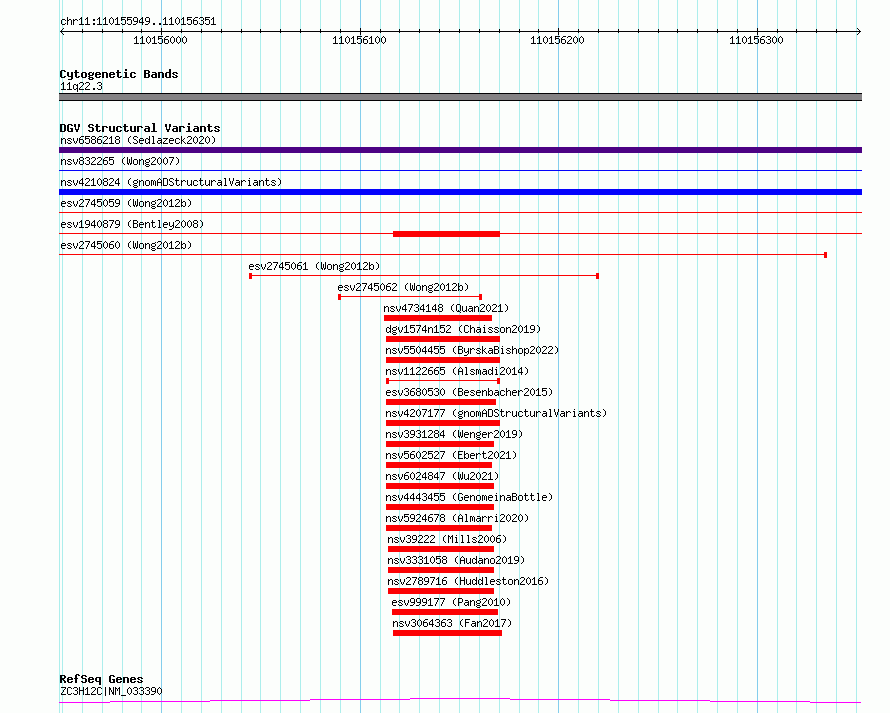Click the esv2745060 (Wong2012b) label

[126, 245]
